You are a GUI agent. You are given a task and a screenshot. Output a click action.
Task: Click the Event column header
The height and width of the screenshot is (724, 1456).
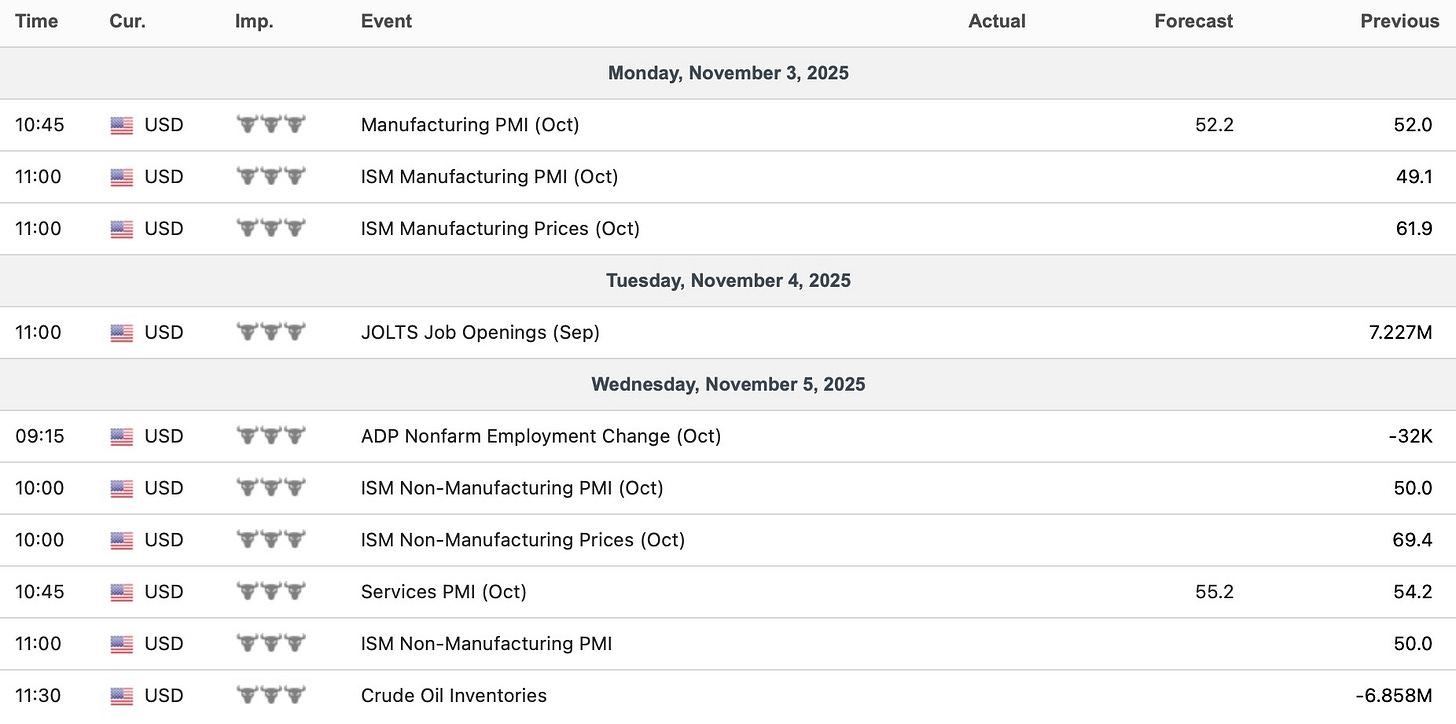pyautogui.click(x=386, y=21)
